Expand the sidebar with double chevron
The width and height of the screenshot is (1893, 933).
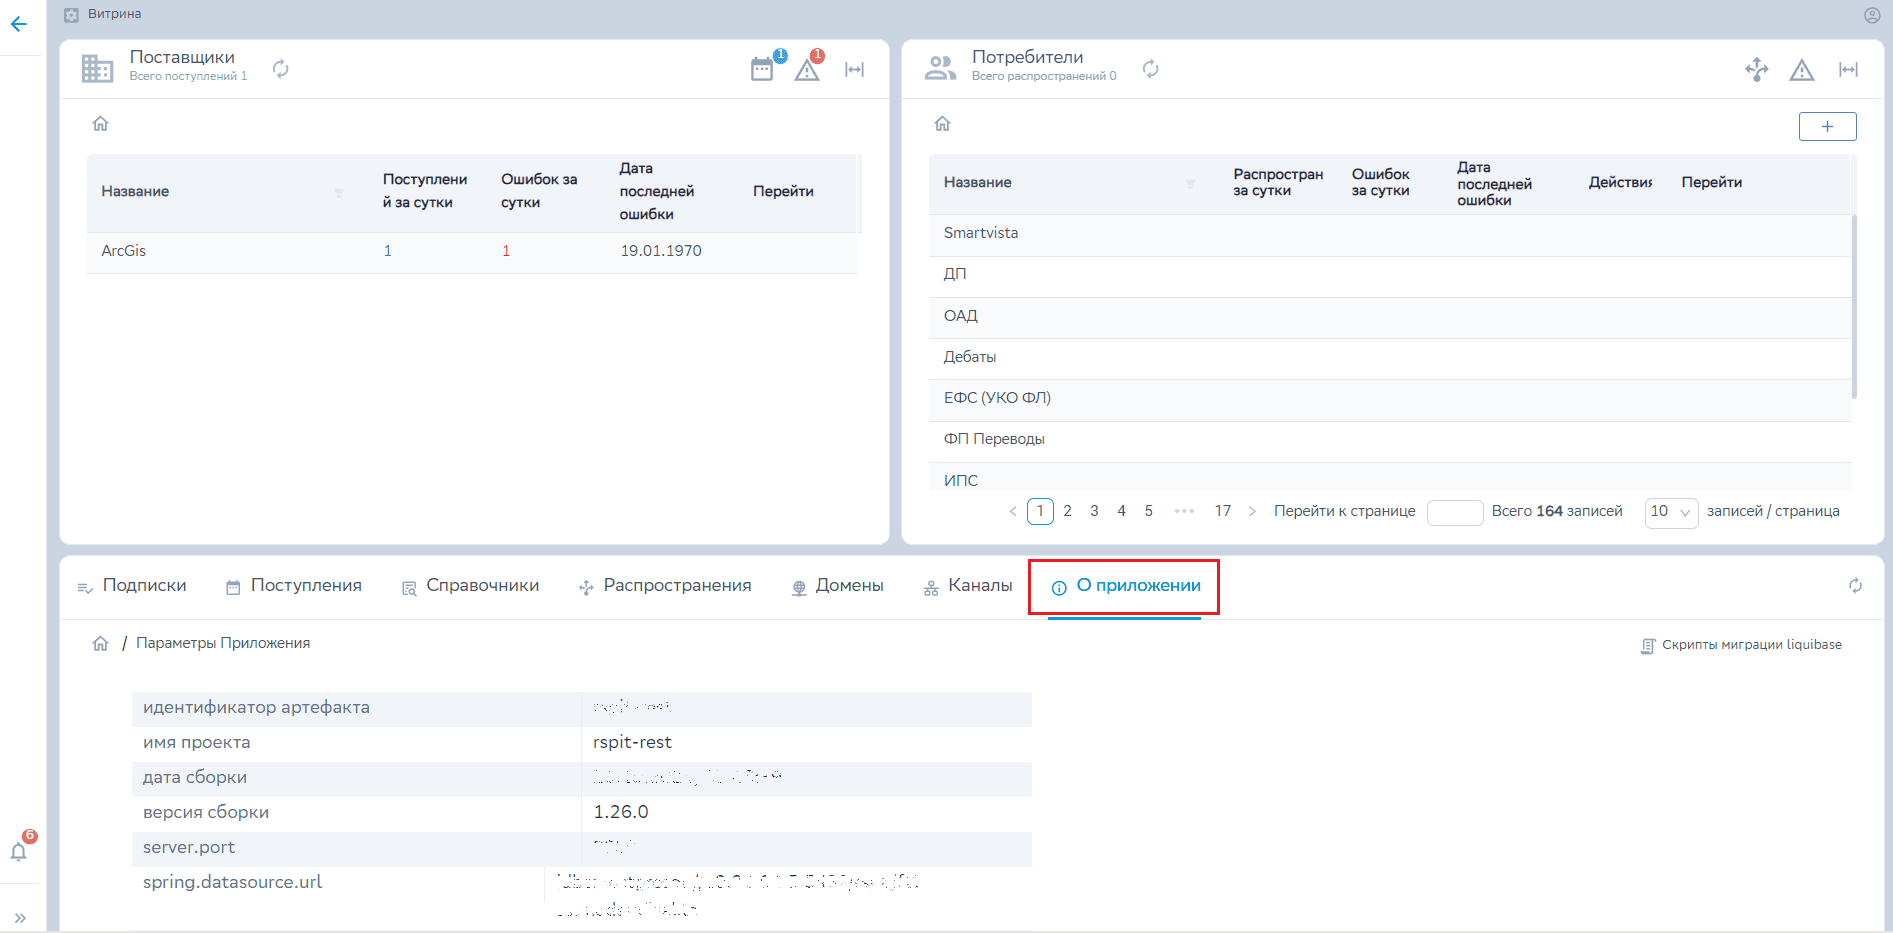pos(20,917)
